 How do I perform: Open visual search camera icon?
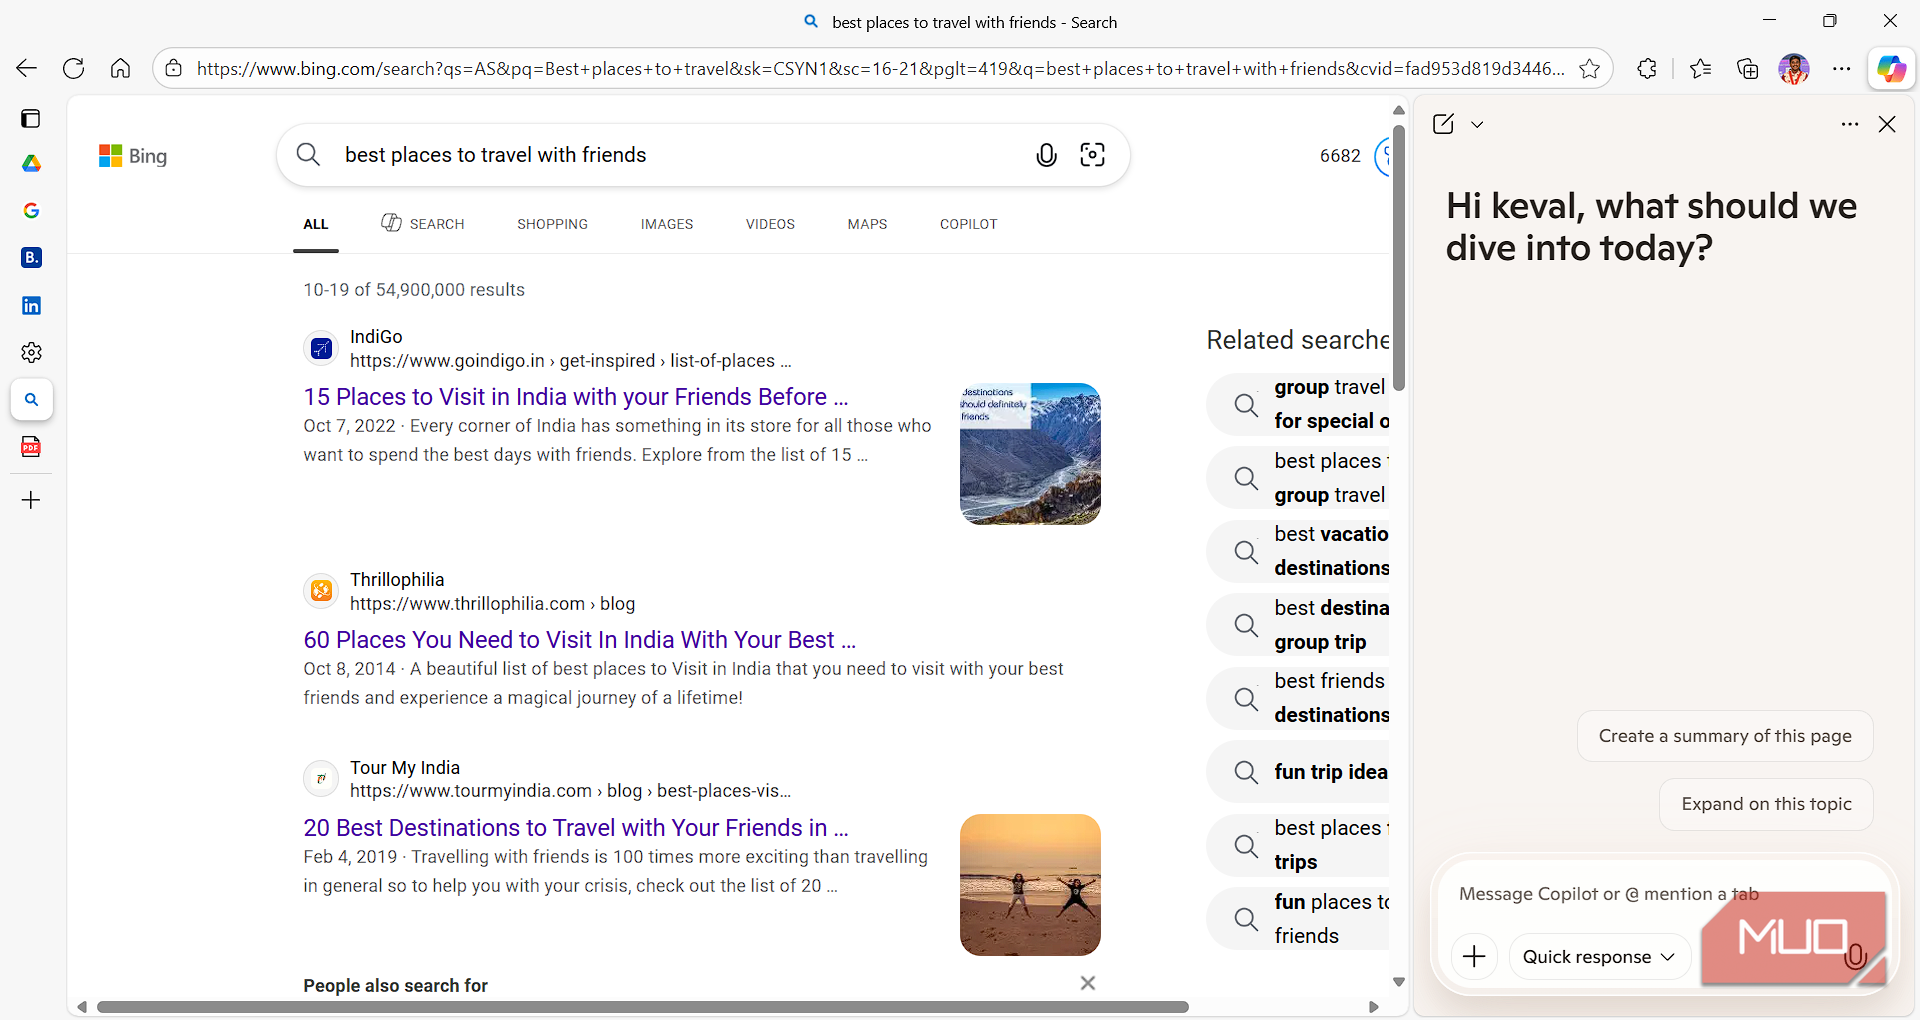pos(1093,155)
